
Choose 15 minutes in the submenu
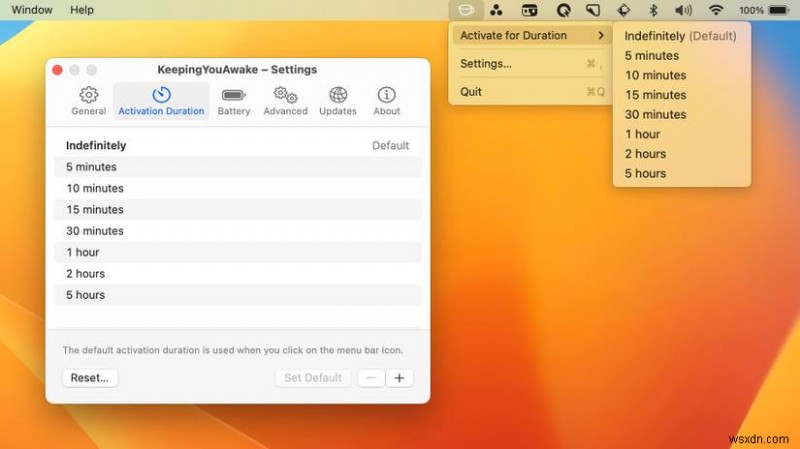pyautogui.click(x=681, y=95)
